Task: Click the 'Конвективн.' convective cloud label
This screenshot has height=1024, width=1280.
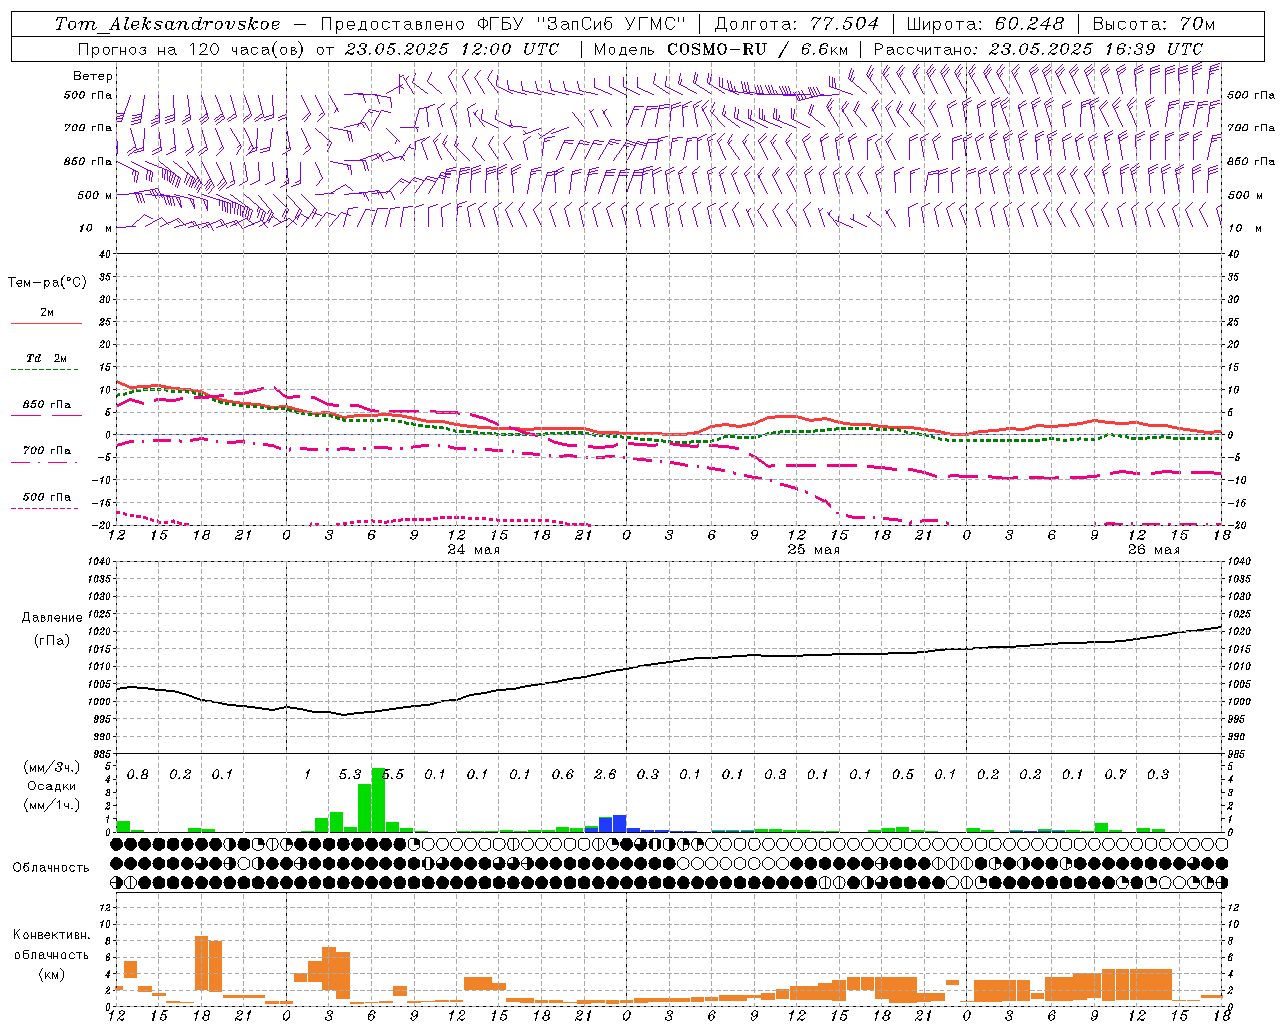Action: pyautogui.click(x=52, y=935)
